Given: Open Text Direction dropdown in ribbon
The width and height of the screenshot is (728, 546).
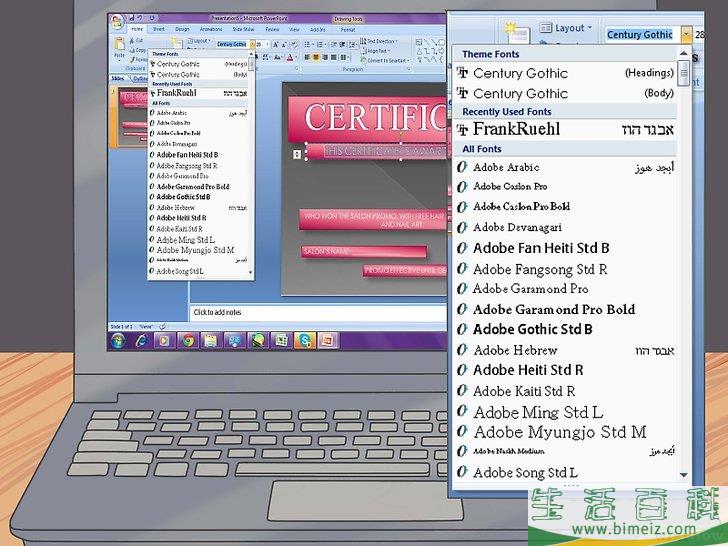Looking at the screenshot, I should (x=379, y=41).
